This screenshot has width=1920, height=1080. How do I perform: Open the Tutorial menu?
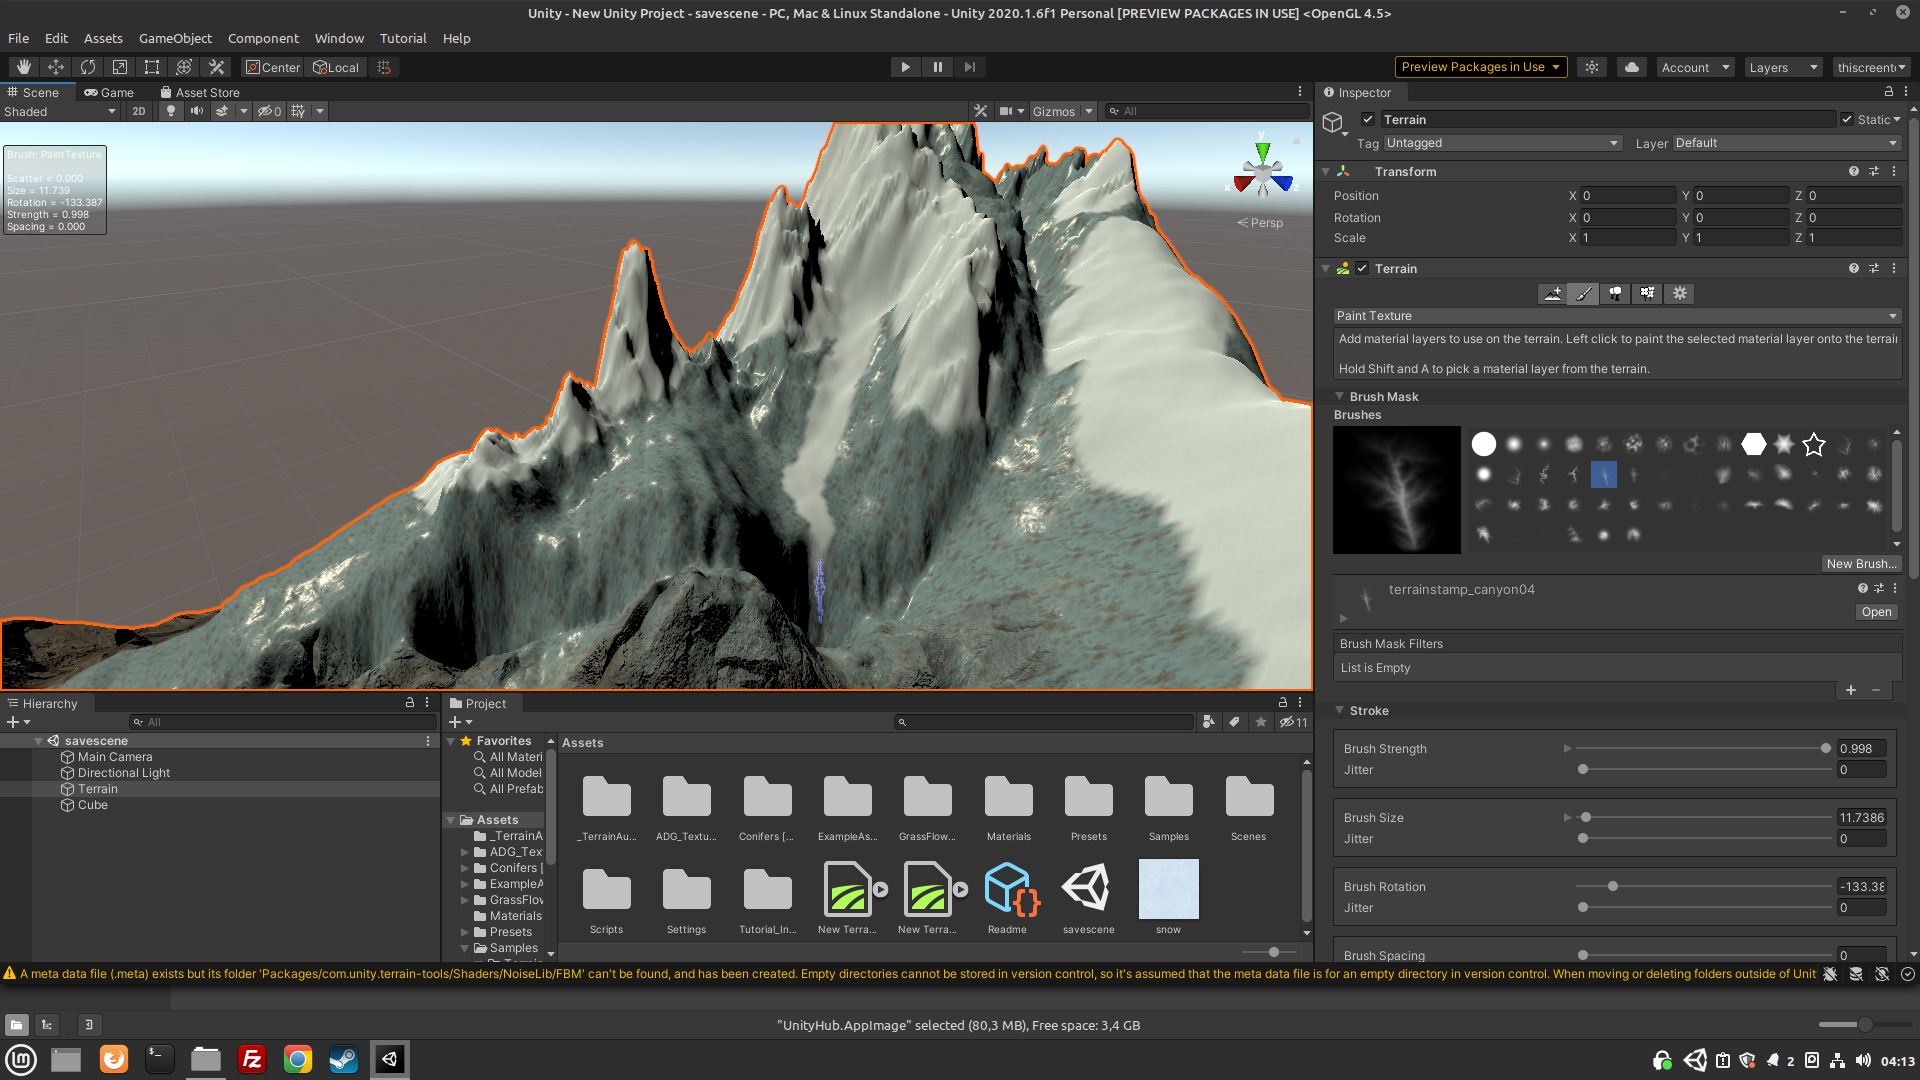click(403, 38)
